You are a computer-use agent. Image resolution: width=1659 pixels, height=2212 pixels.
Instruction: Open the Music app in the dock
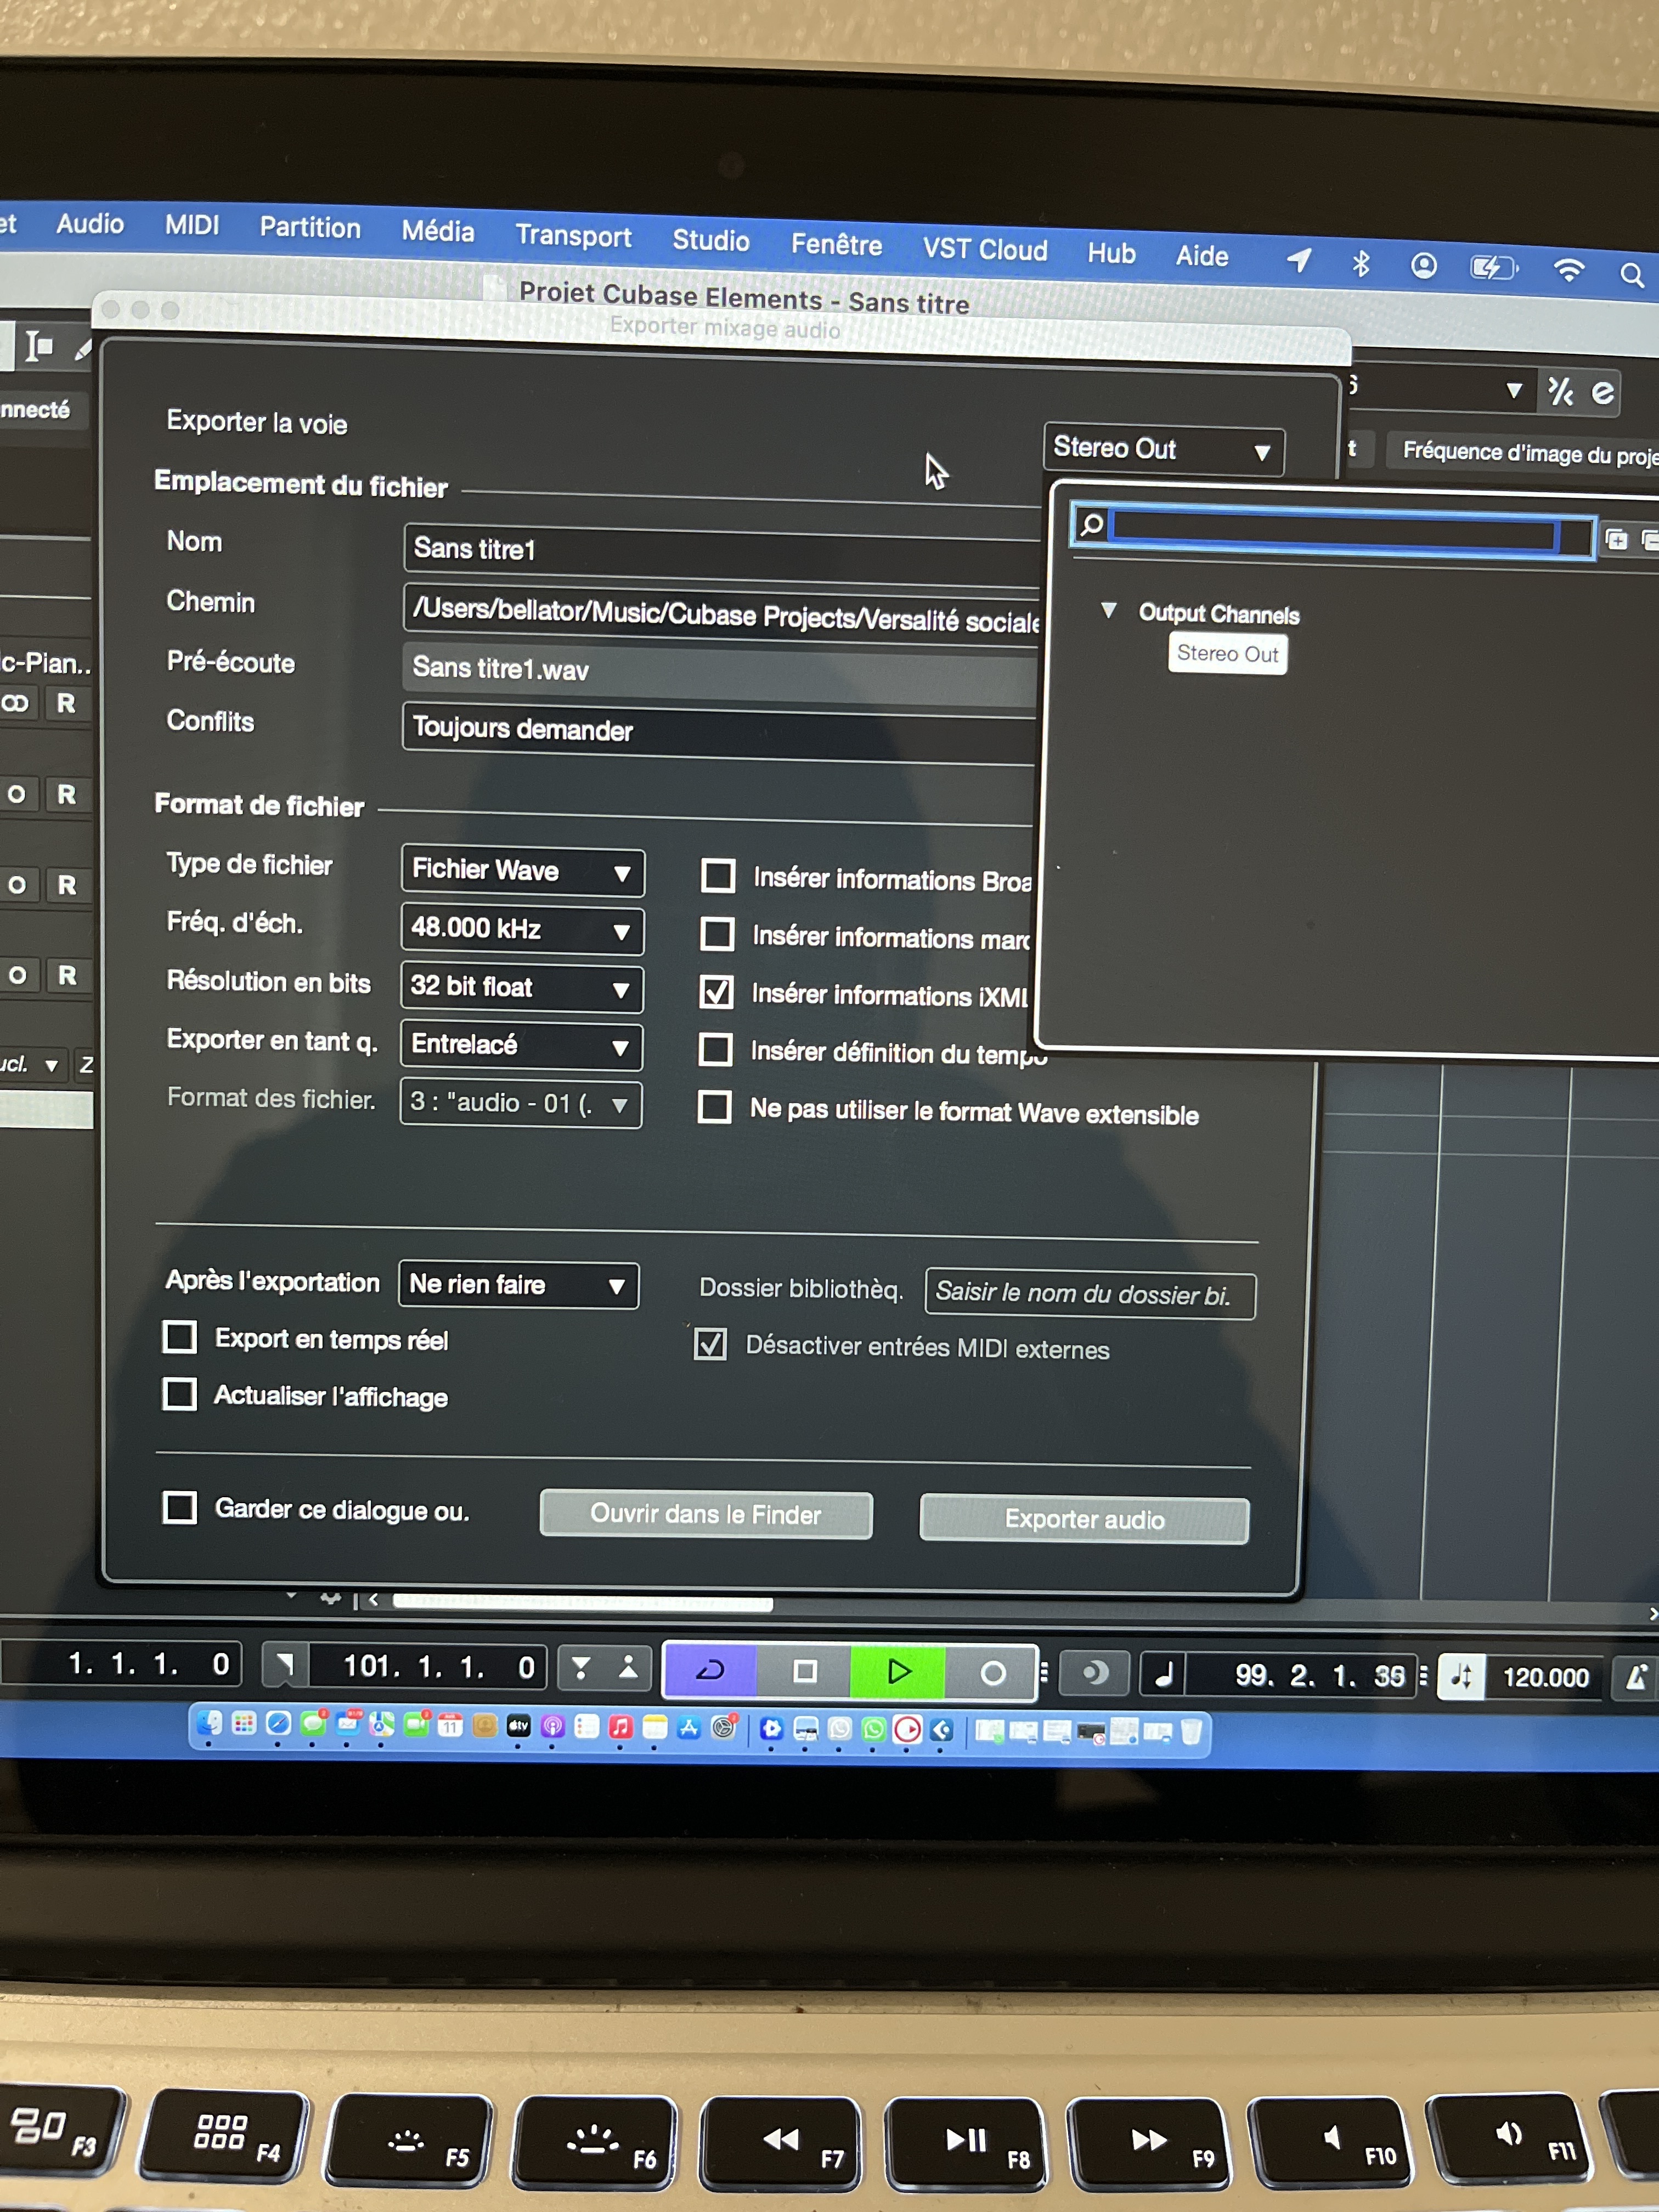(x=620, y=1727)
